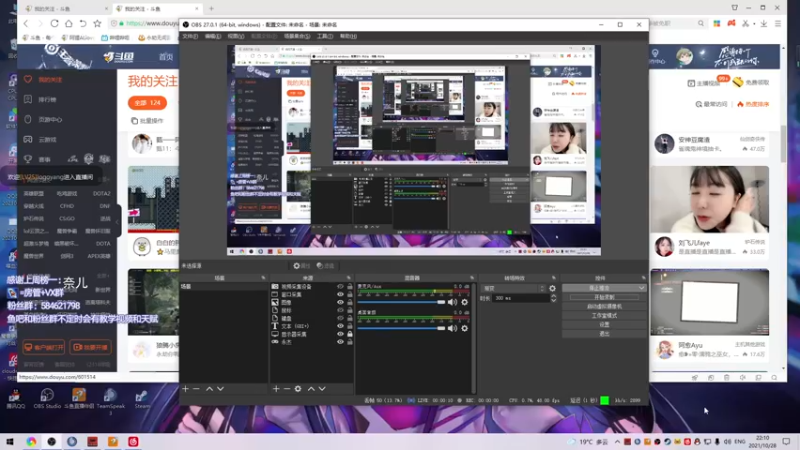This screenshot has height=450, width=800.
Task: Toggle lock on video capture device source
Action: pyautogui.click(x=350, y=287)
